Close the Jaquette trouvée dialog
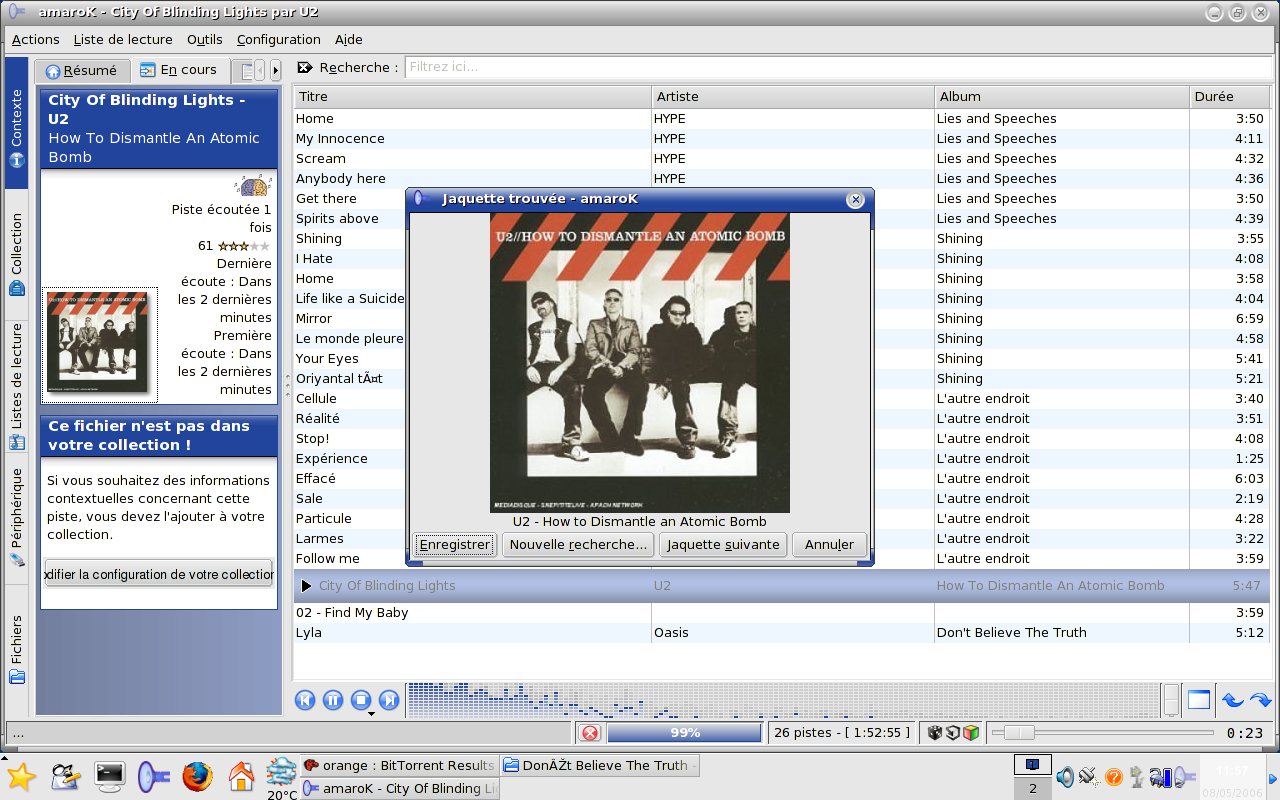 coord(855,199)
